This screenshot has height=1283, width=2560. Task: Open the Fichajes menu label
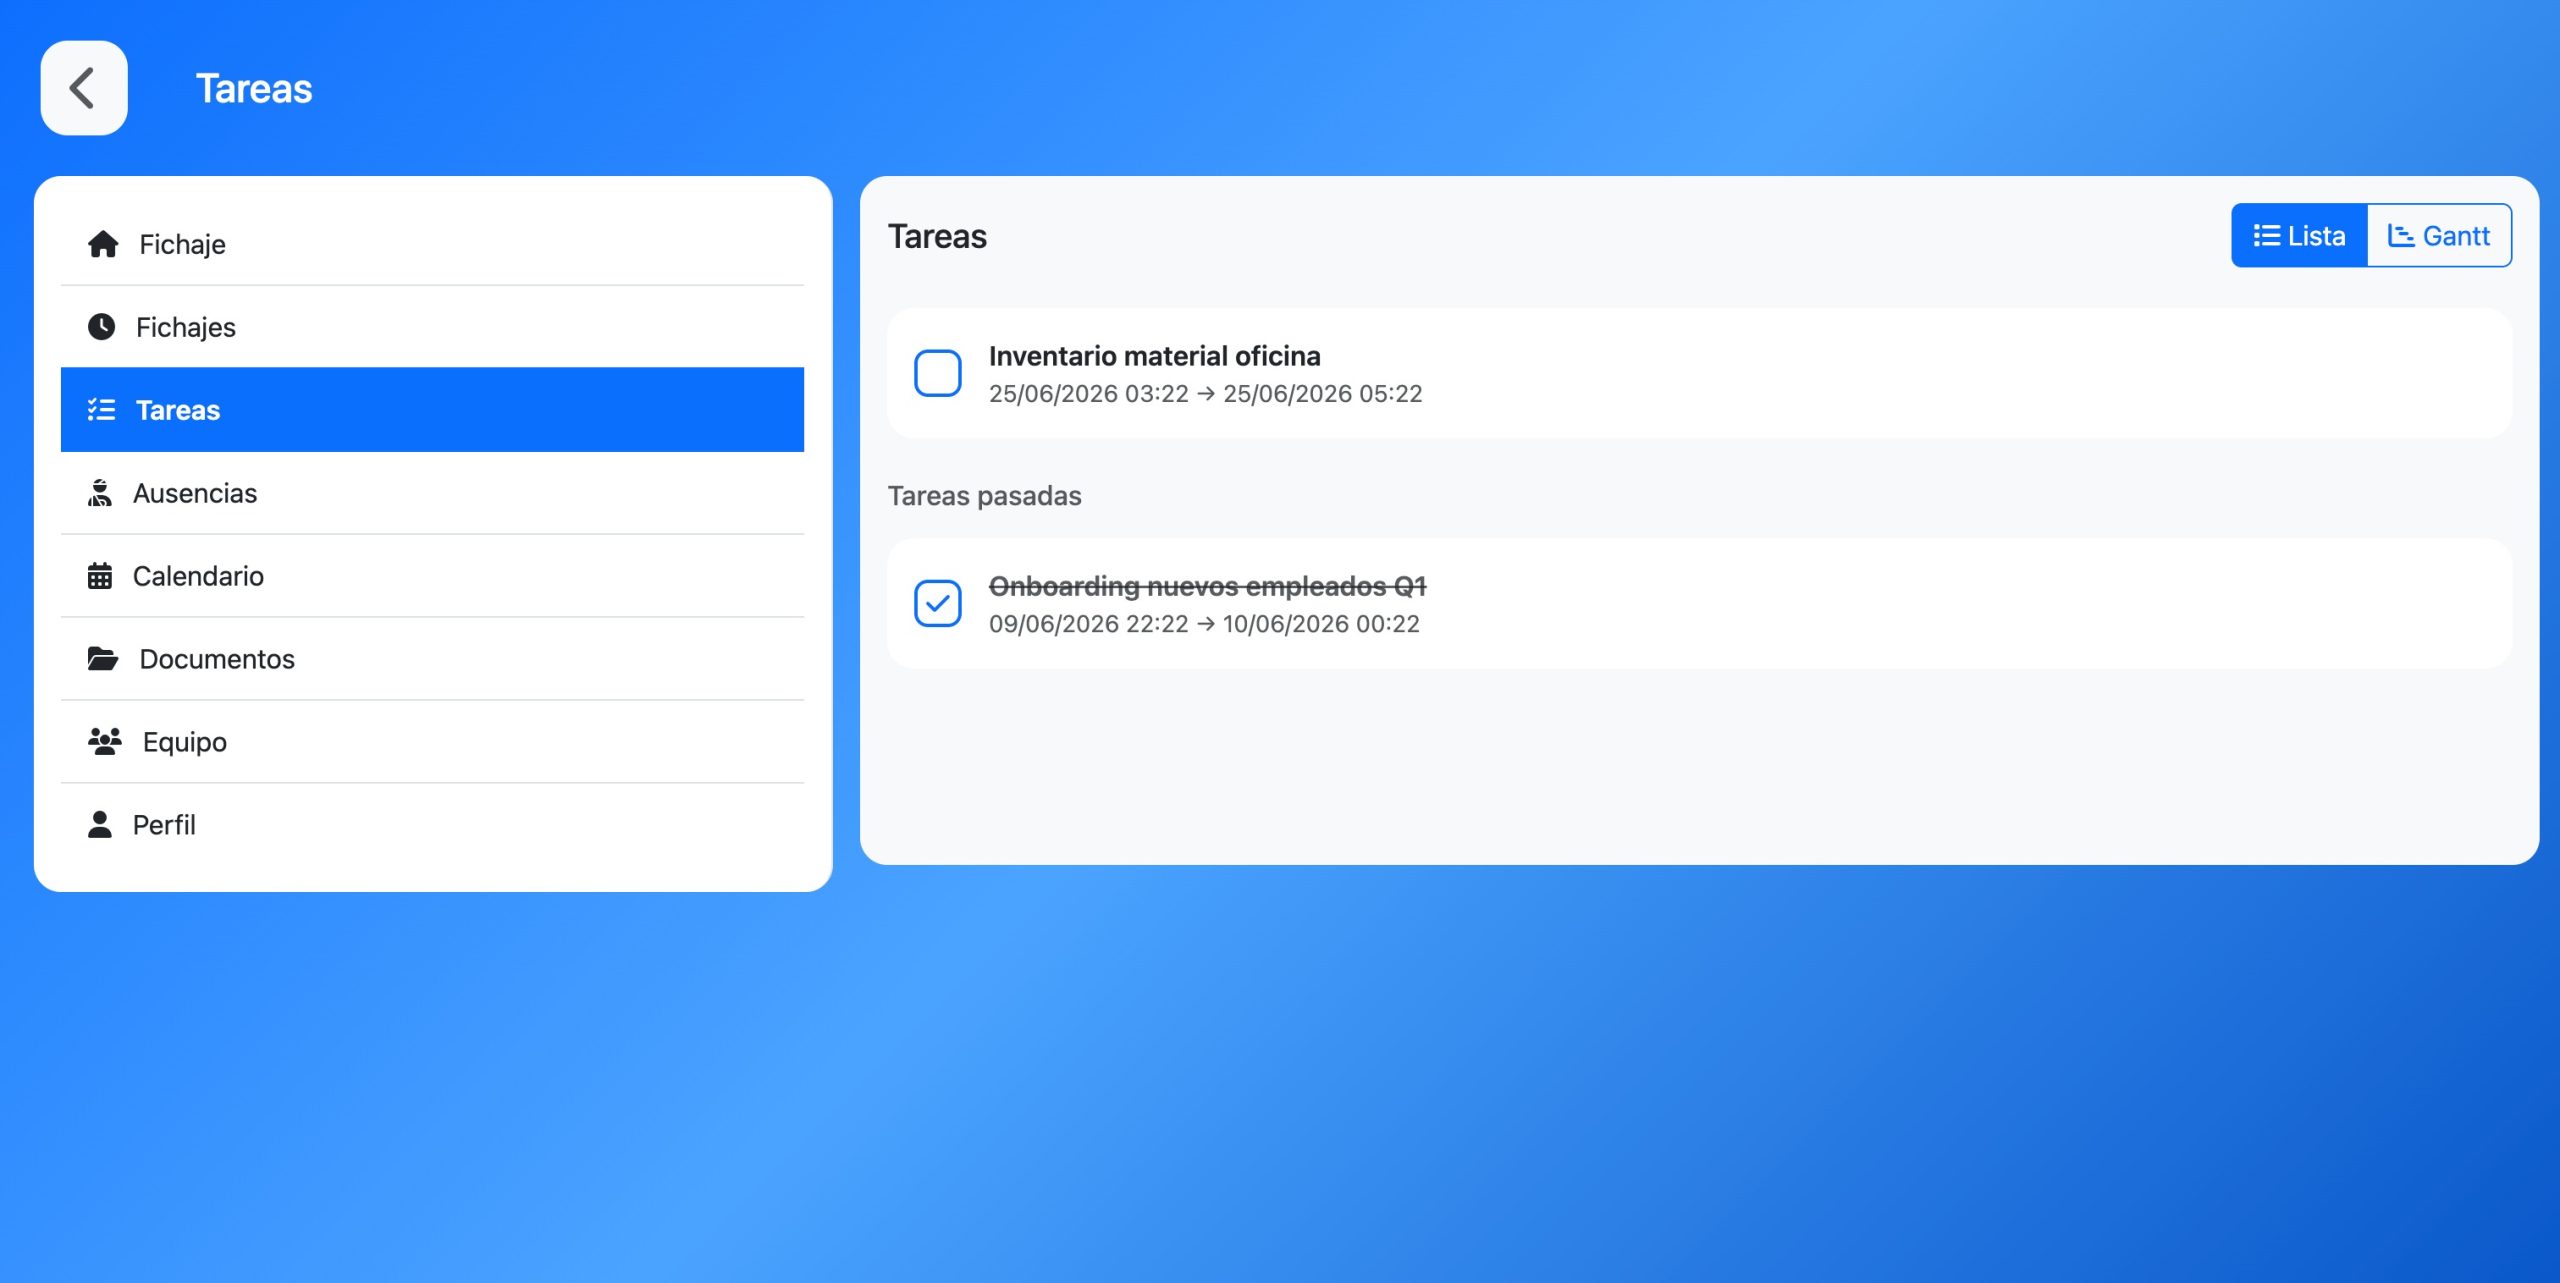click(x=186, y=327)
